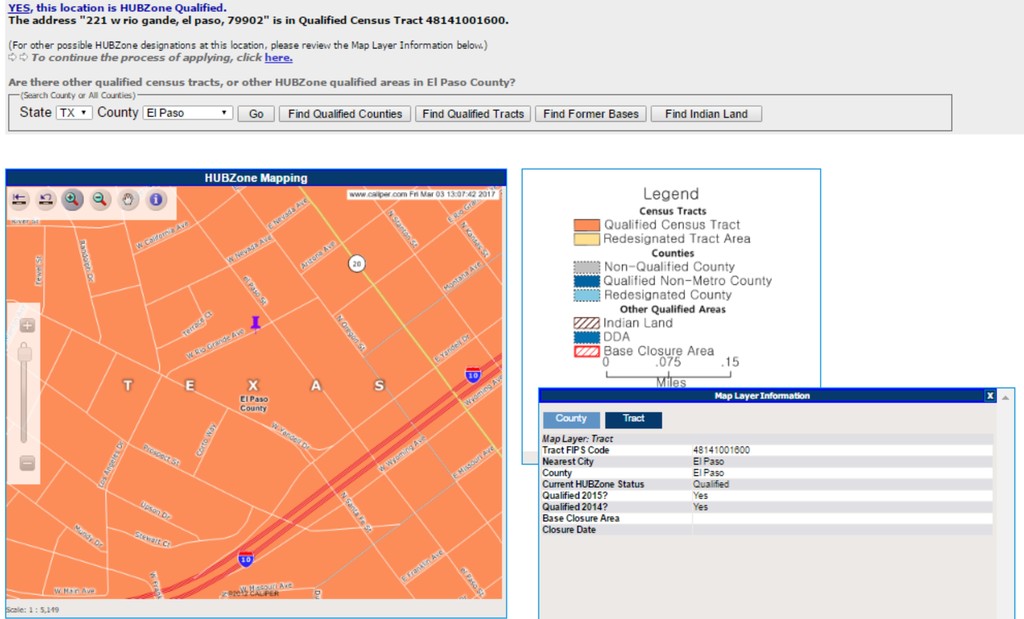Click the purple location pin on map
Image resolution: width=1024 pixels, height=619 pixels.
[x=256, y=322]
